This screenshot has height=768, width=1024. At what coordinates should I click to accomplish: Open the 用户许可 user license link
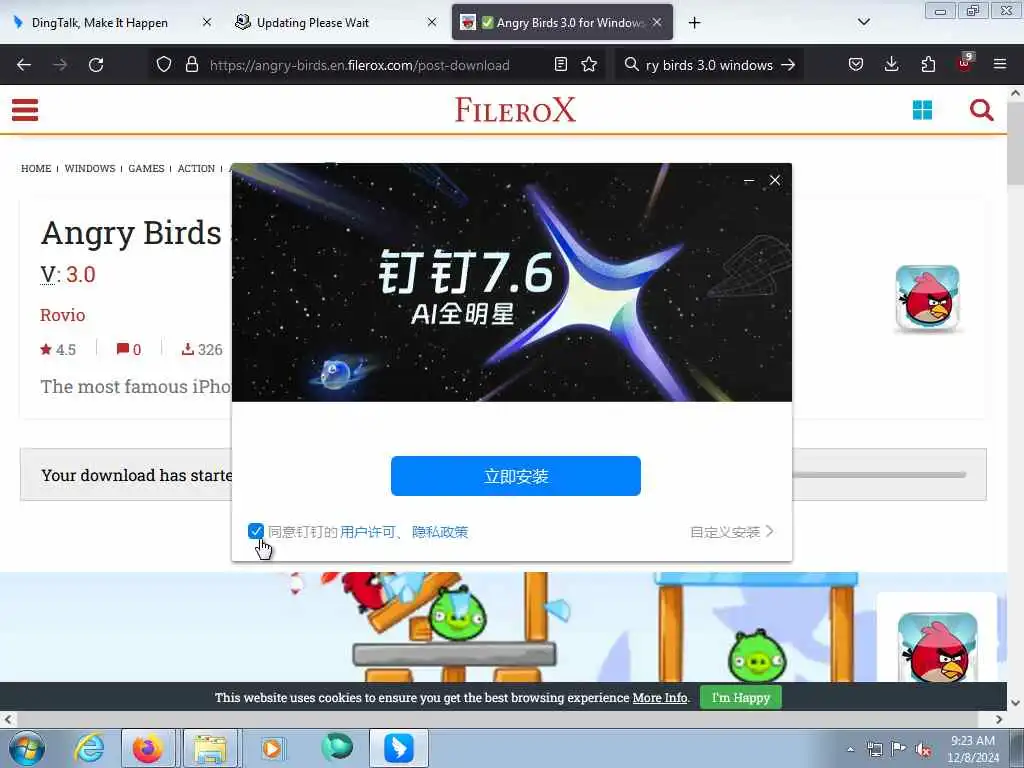pyautogui.click(x=368, y=532)
